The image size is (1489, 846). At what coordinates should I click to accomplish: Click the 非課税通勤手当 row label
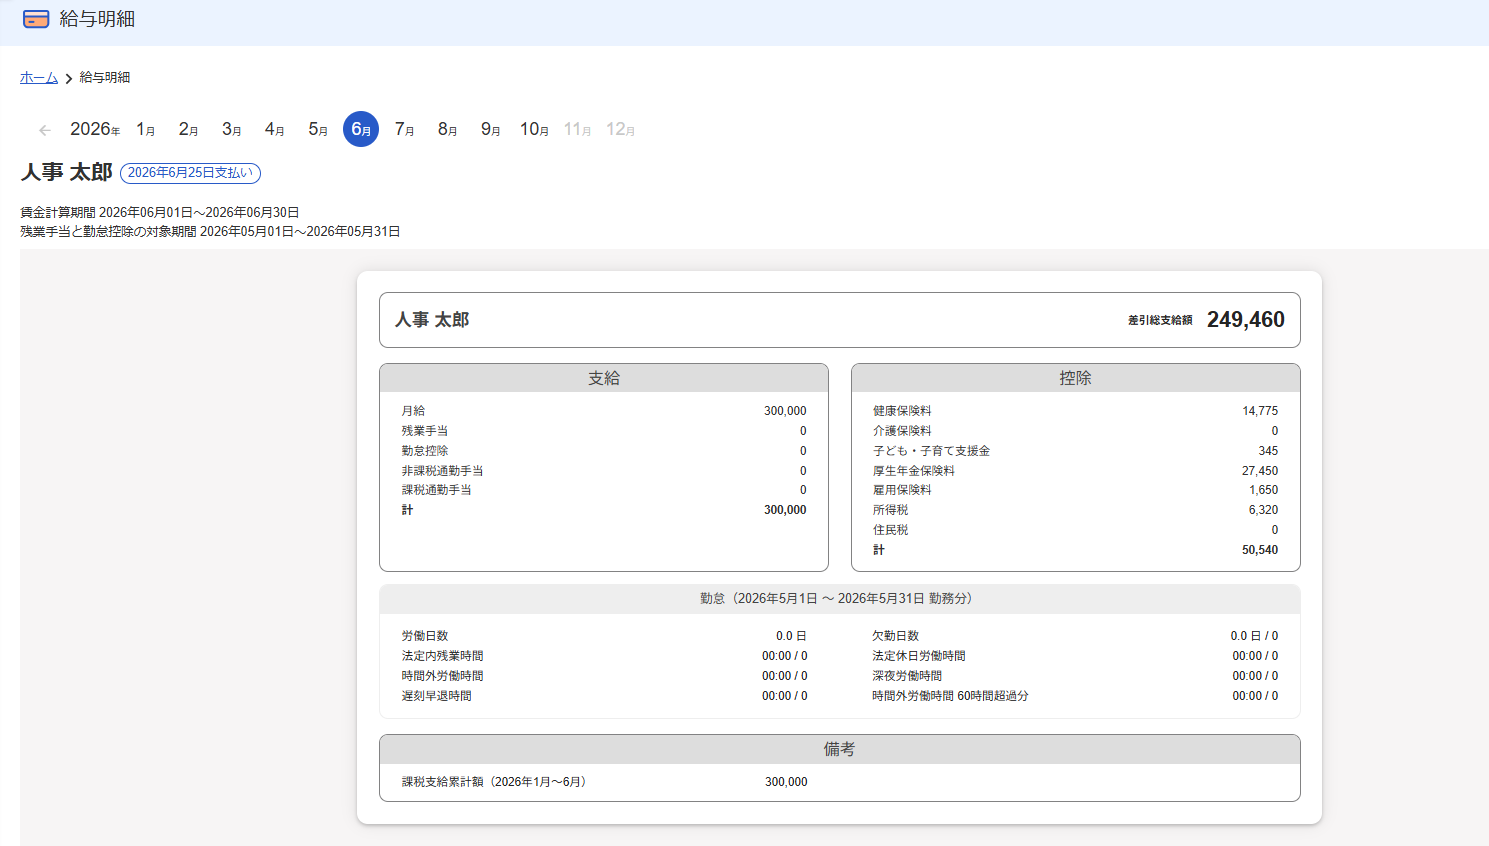[442, 471]
